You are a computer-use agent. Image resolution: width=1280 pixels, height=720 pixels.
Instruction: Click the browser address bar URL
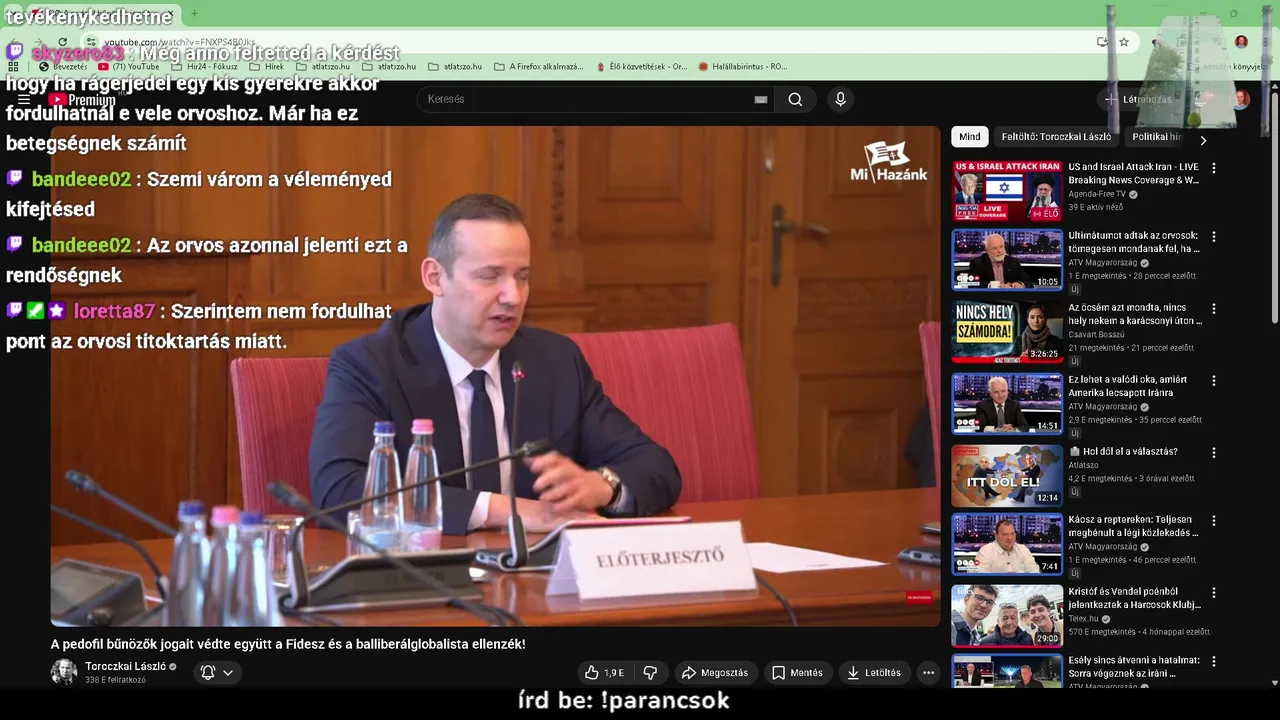pyautogui.click(x=180, y=43)
